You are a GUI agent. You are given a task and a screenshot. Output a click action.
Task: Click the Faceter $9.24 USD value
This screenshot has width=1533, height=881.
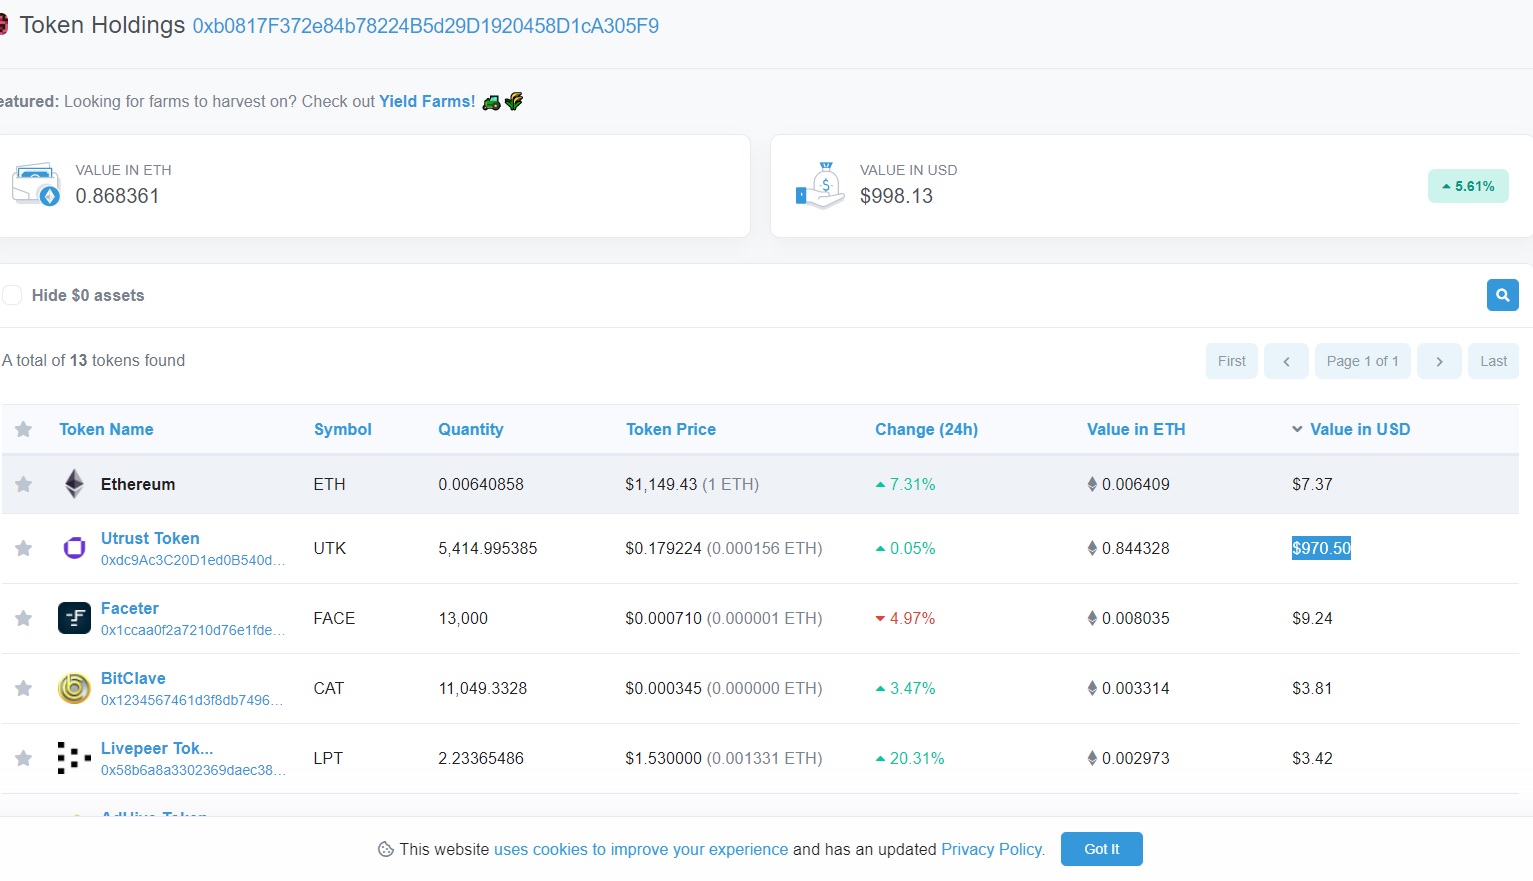tap(1312, 618)
